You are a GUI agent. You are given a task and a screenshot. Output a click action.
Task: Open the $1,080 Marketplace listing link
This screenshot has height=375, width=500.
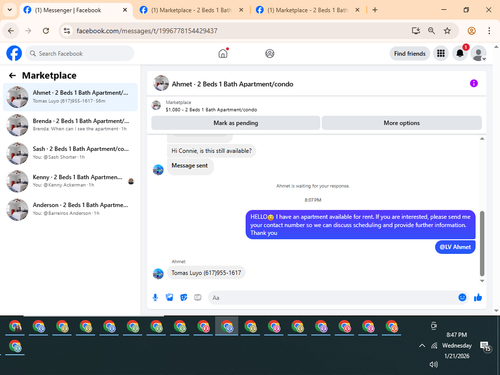pyautogui.click(x=211, y=110)
